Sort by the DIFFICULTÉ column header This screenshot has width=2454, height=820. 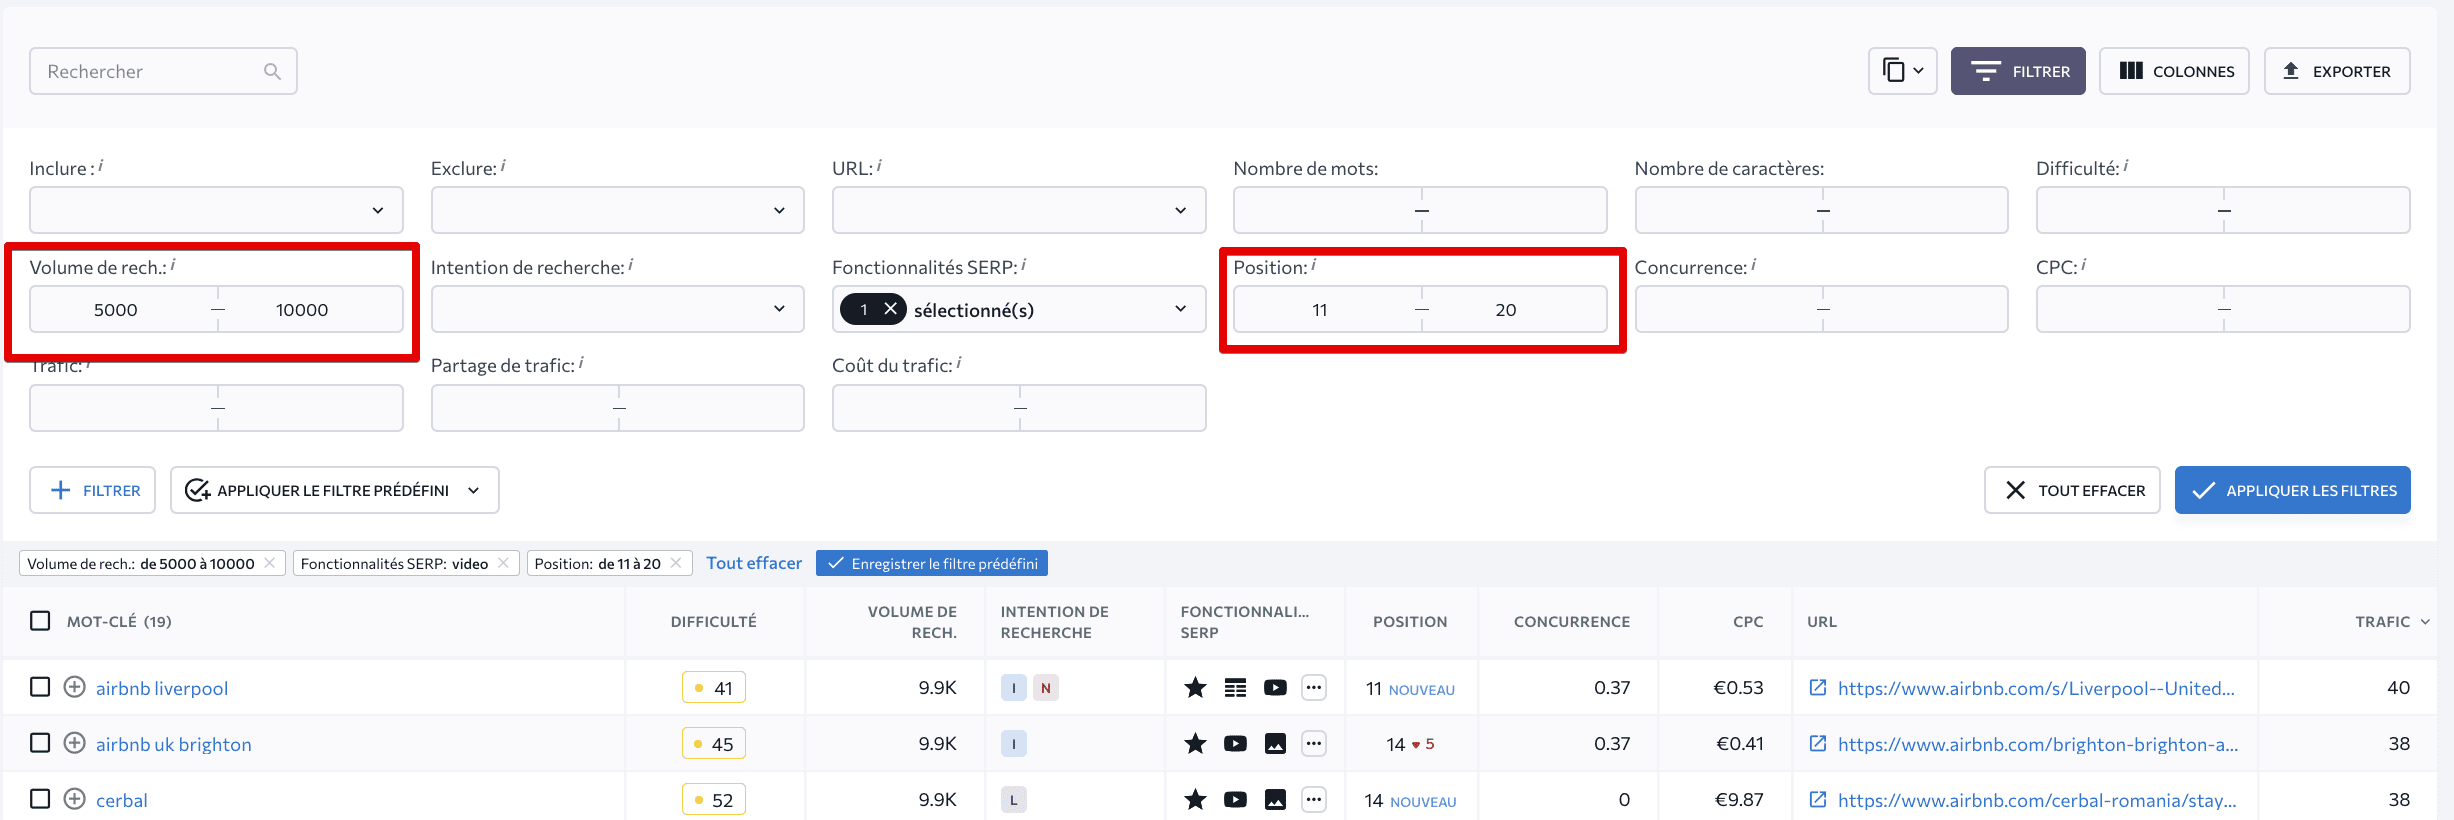(713, 621)
